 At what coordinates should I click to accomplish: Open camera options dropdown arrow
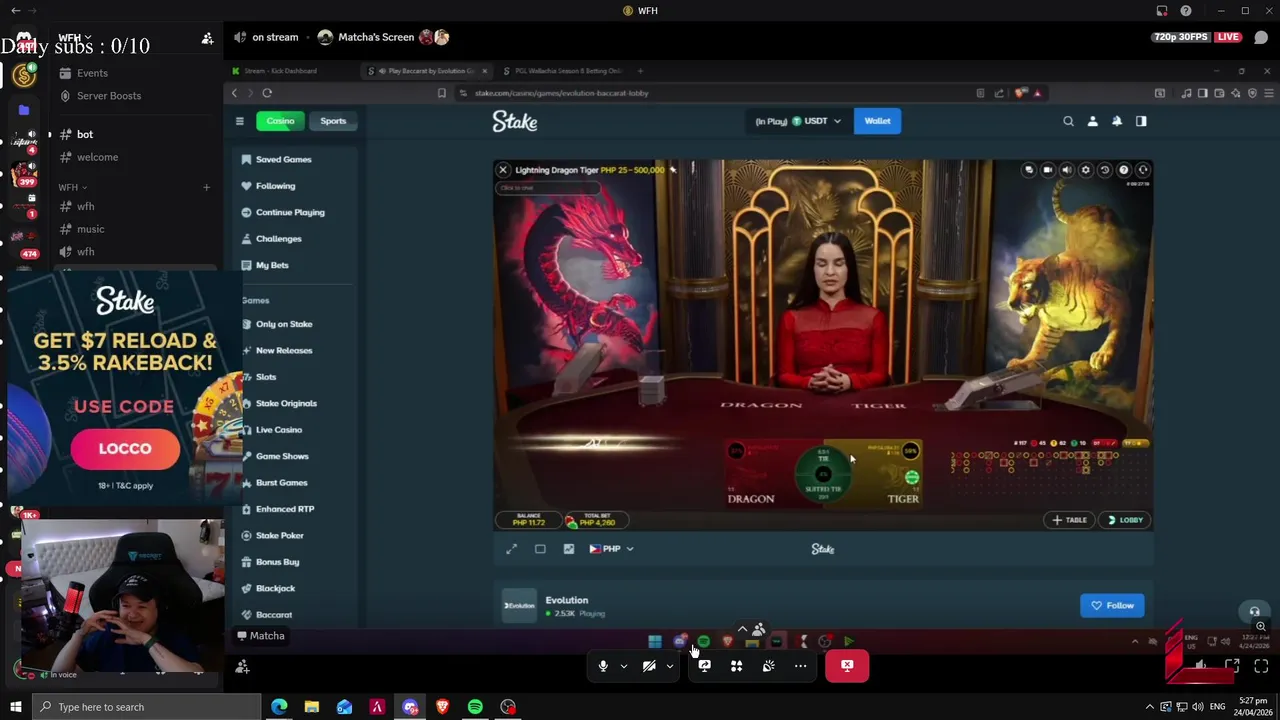coord(670,666)
